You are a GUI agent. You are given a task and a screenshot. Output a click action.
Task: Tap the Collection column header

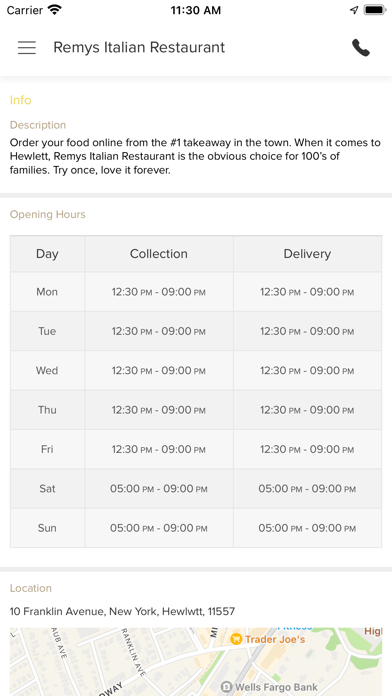click(x=159, y=254)
